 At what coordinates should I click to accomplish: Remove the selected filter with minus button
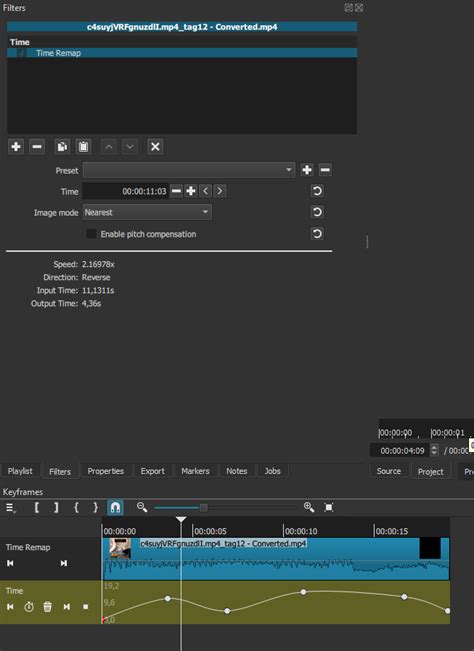point(37,147)
